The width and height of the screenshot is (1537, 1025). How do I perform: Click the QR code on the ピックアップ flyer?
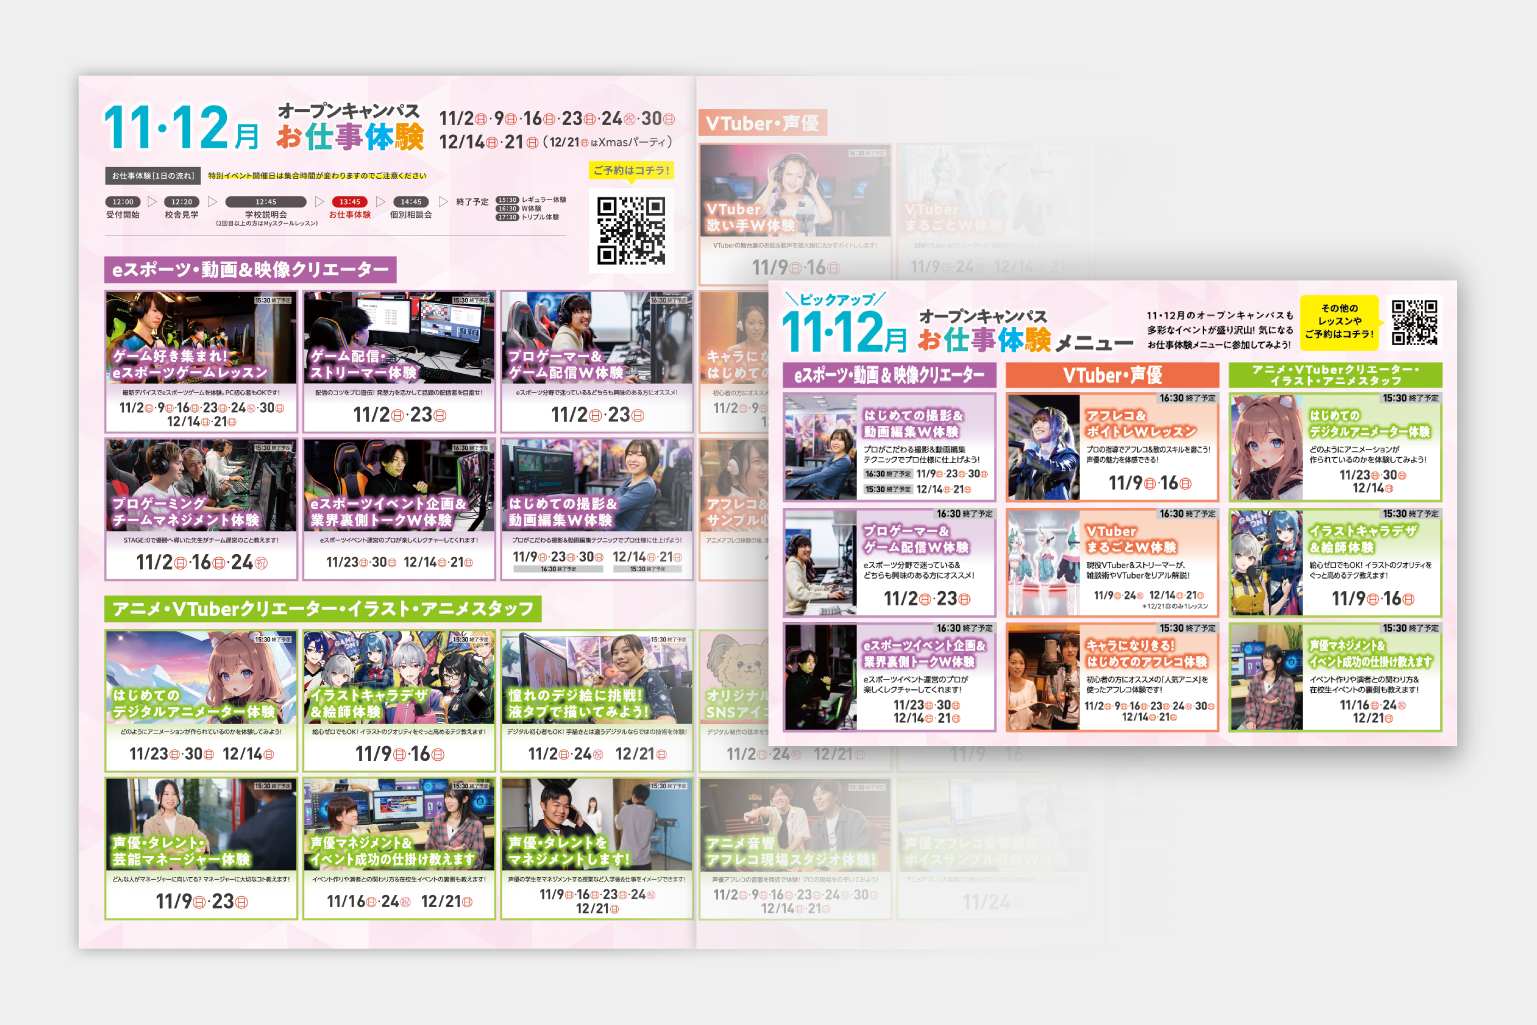click(x=1414, y=322)
